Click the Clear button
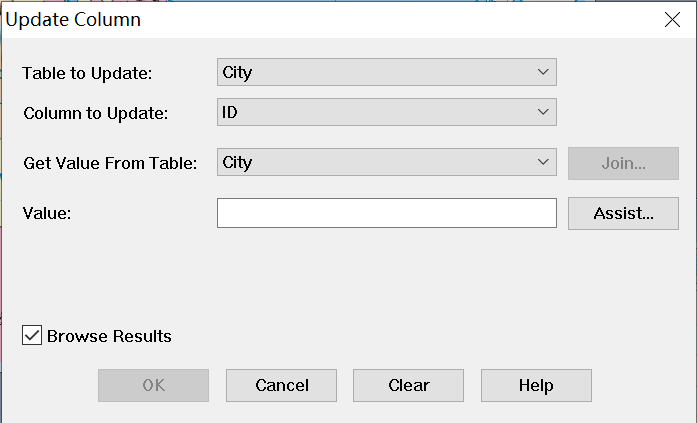The height and width of the screenshot is (423, 697). point(408,385)
